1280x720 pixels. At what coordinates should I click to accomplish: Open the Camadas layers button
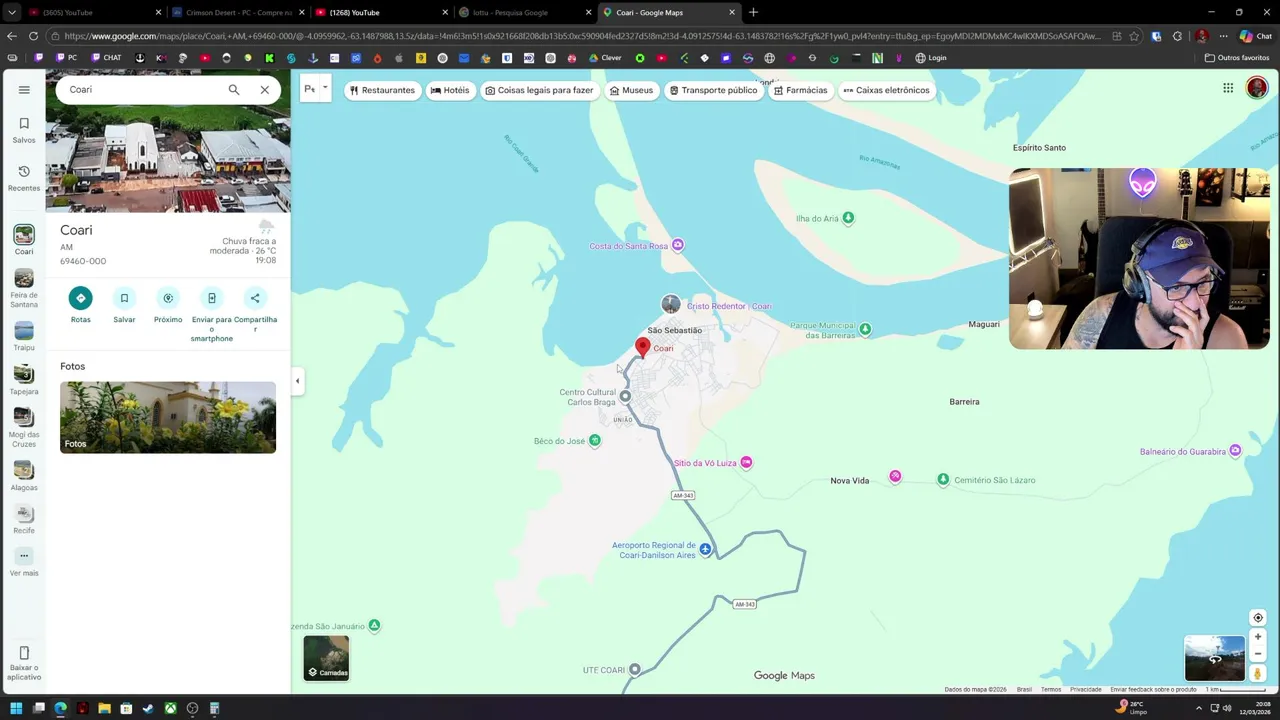tap(326, 658)
